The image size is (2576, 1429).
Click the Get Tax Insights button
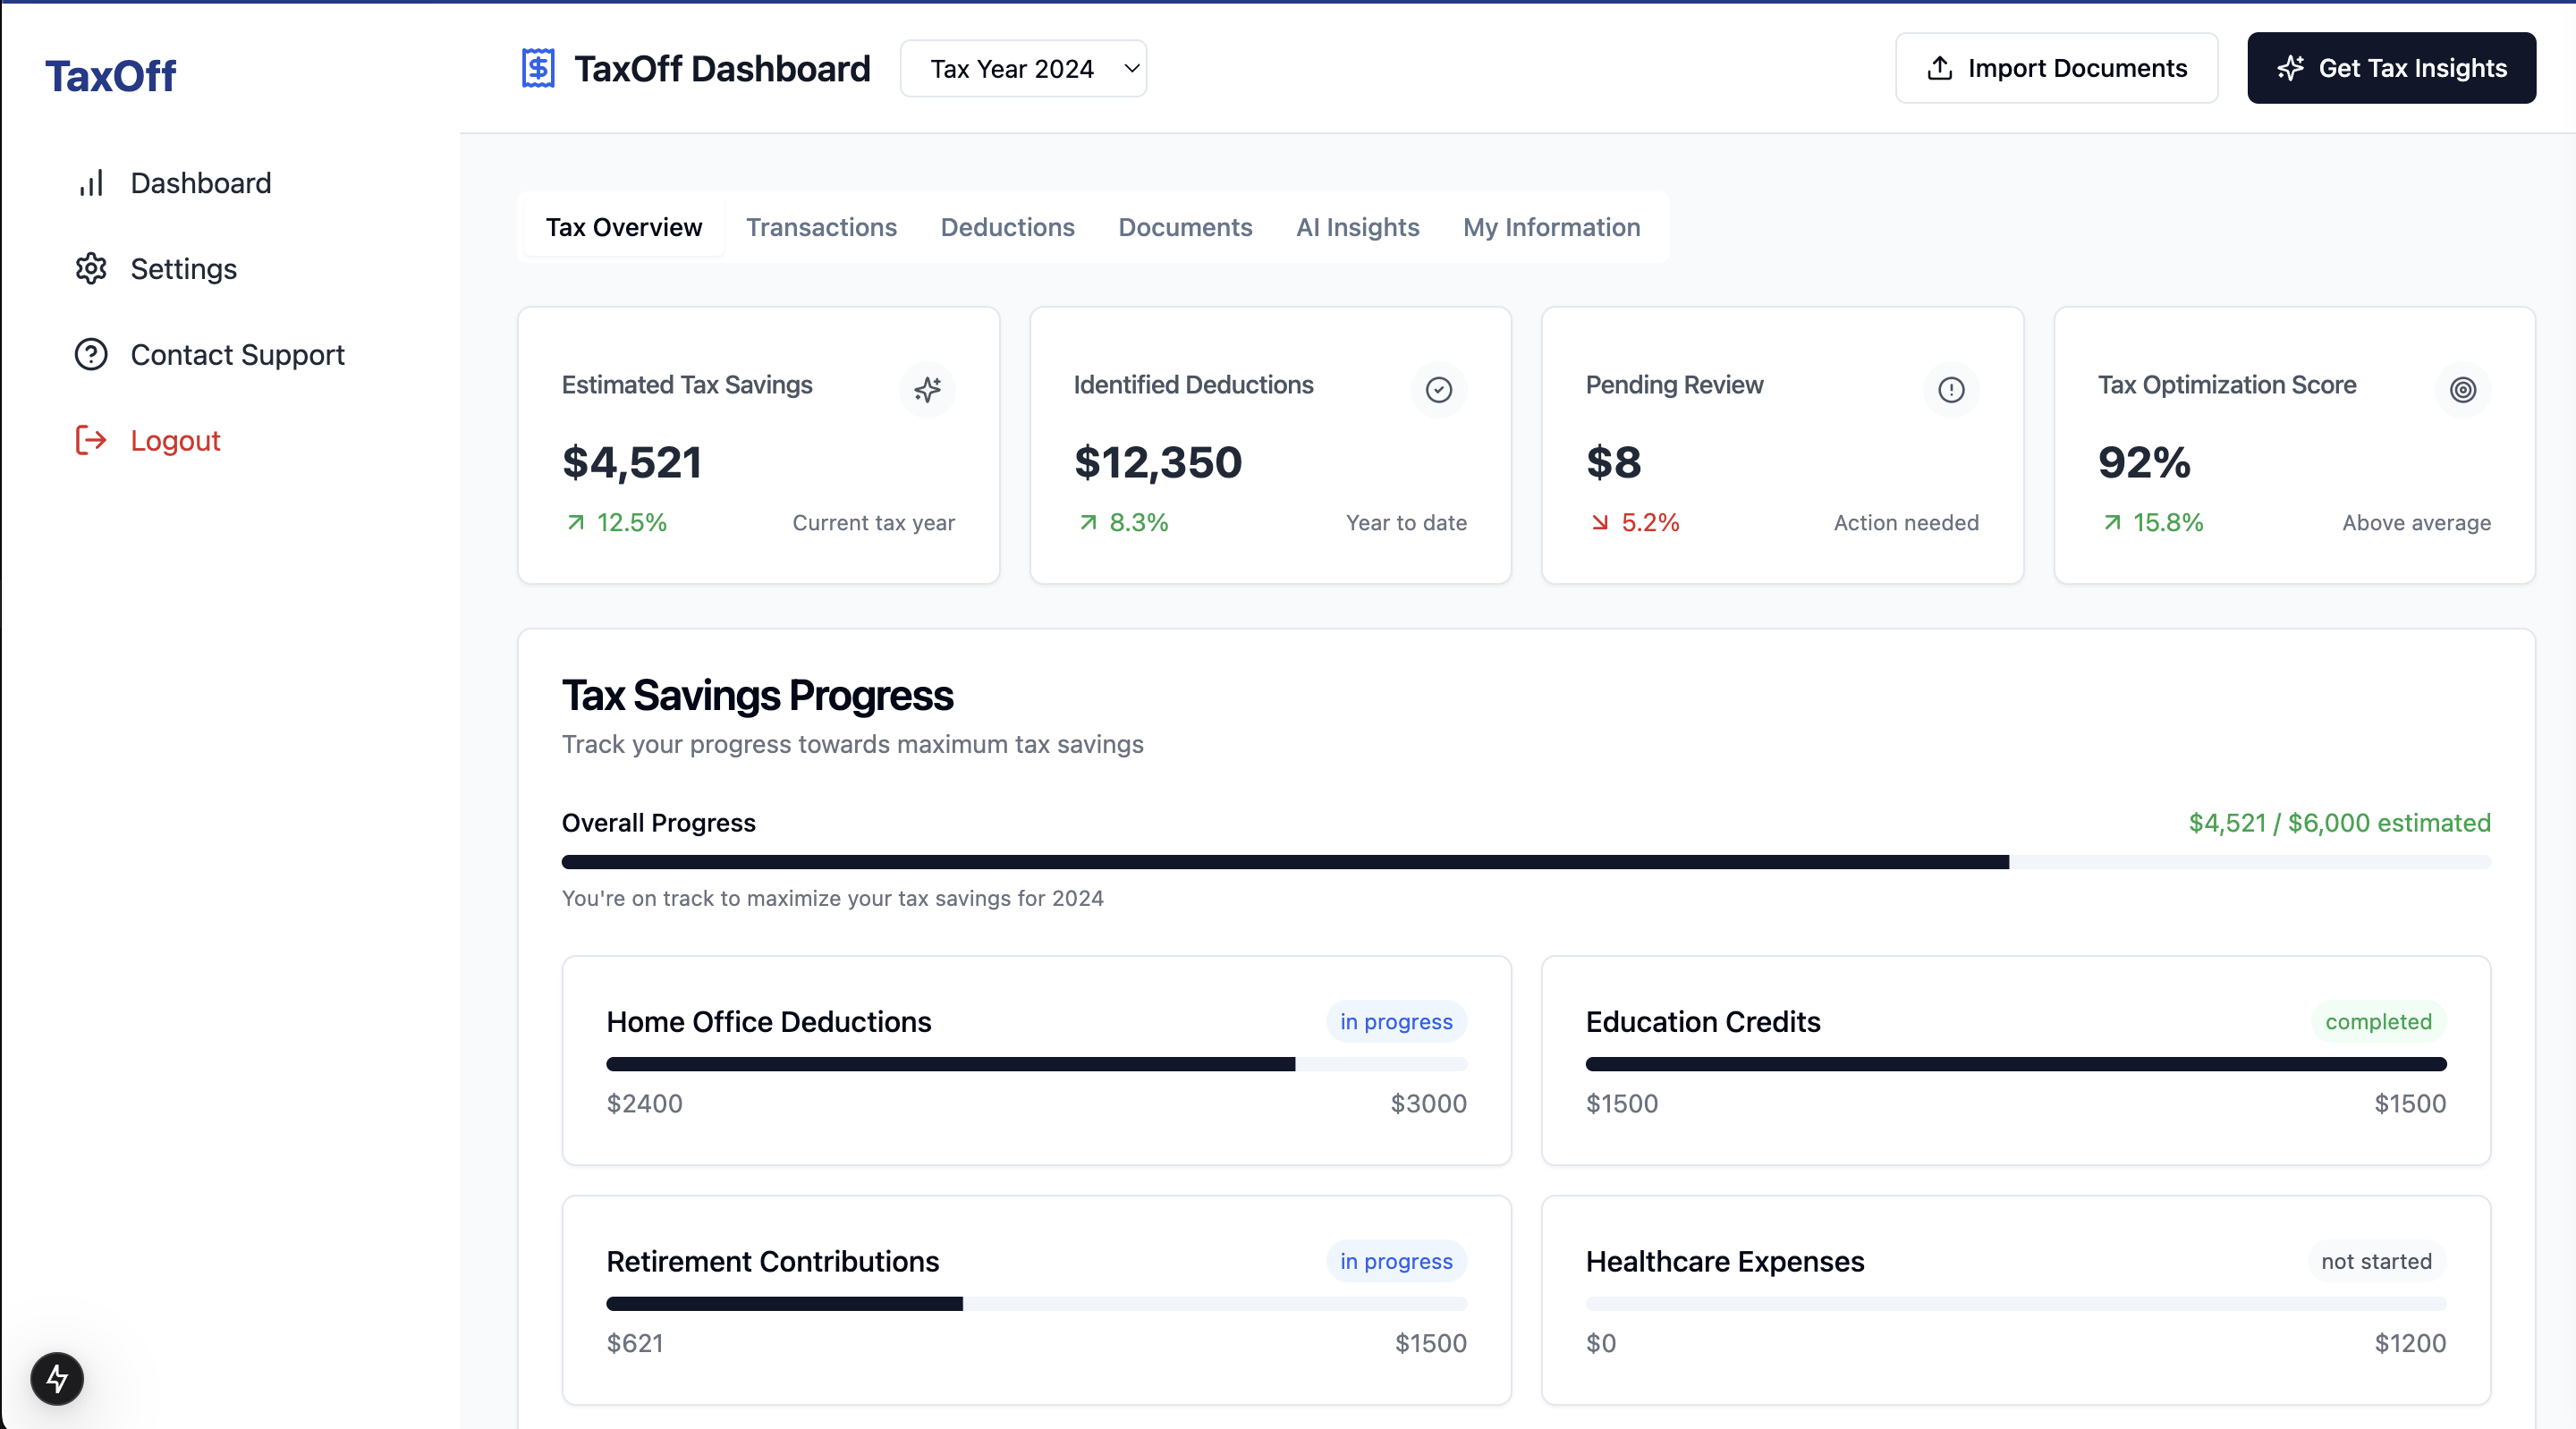pyautogui.click(x=2391, y=68)
